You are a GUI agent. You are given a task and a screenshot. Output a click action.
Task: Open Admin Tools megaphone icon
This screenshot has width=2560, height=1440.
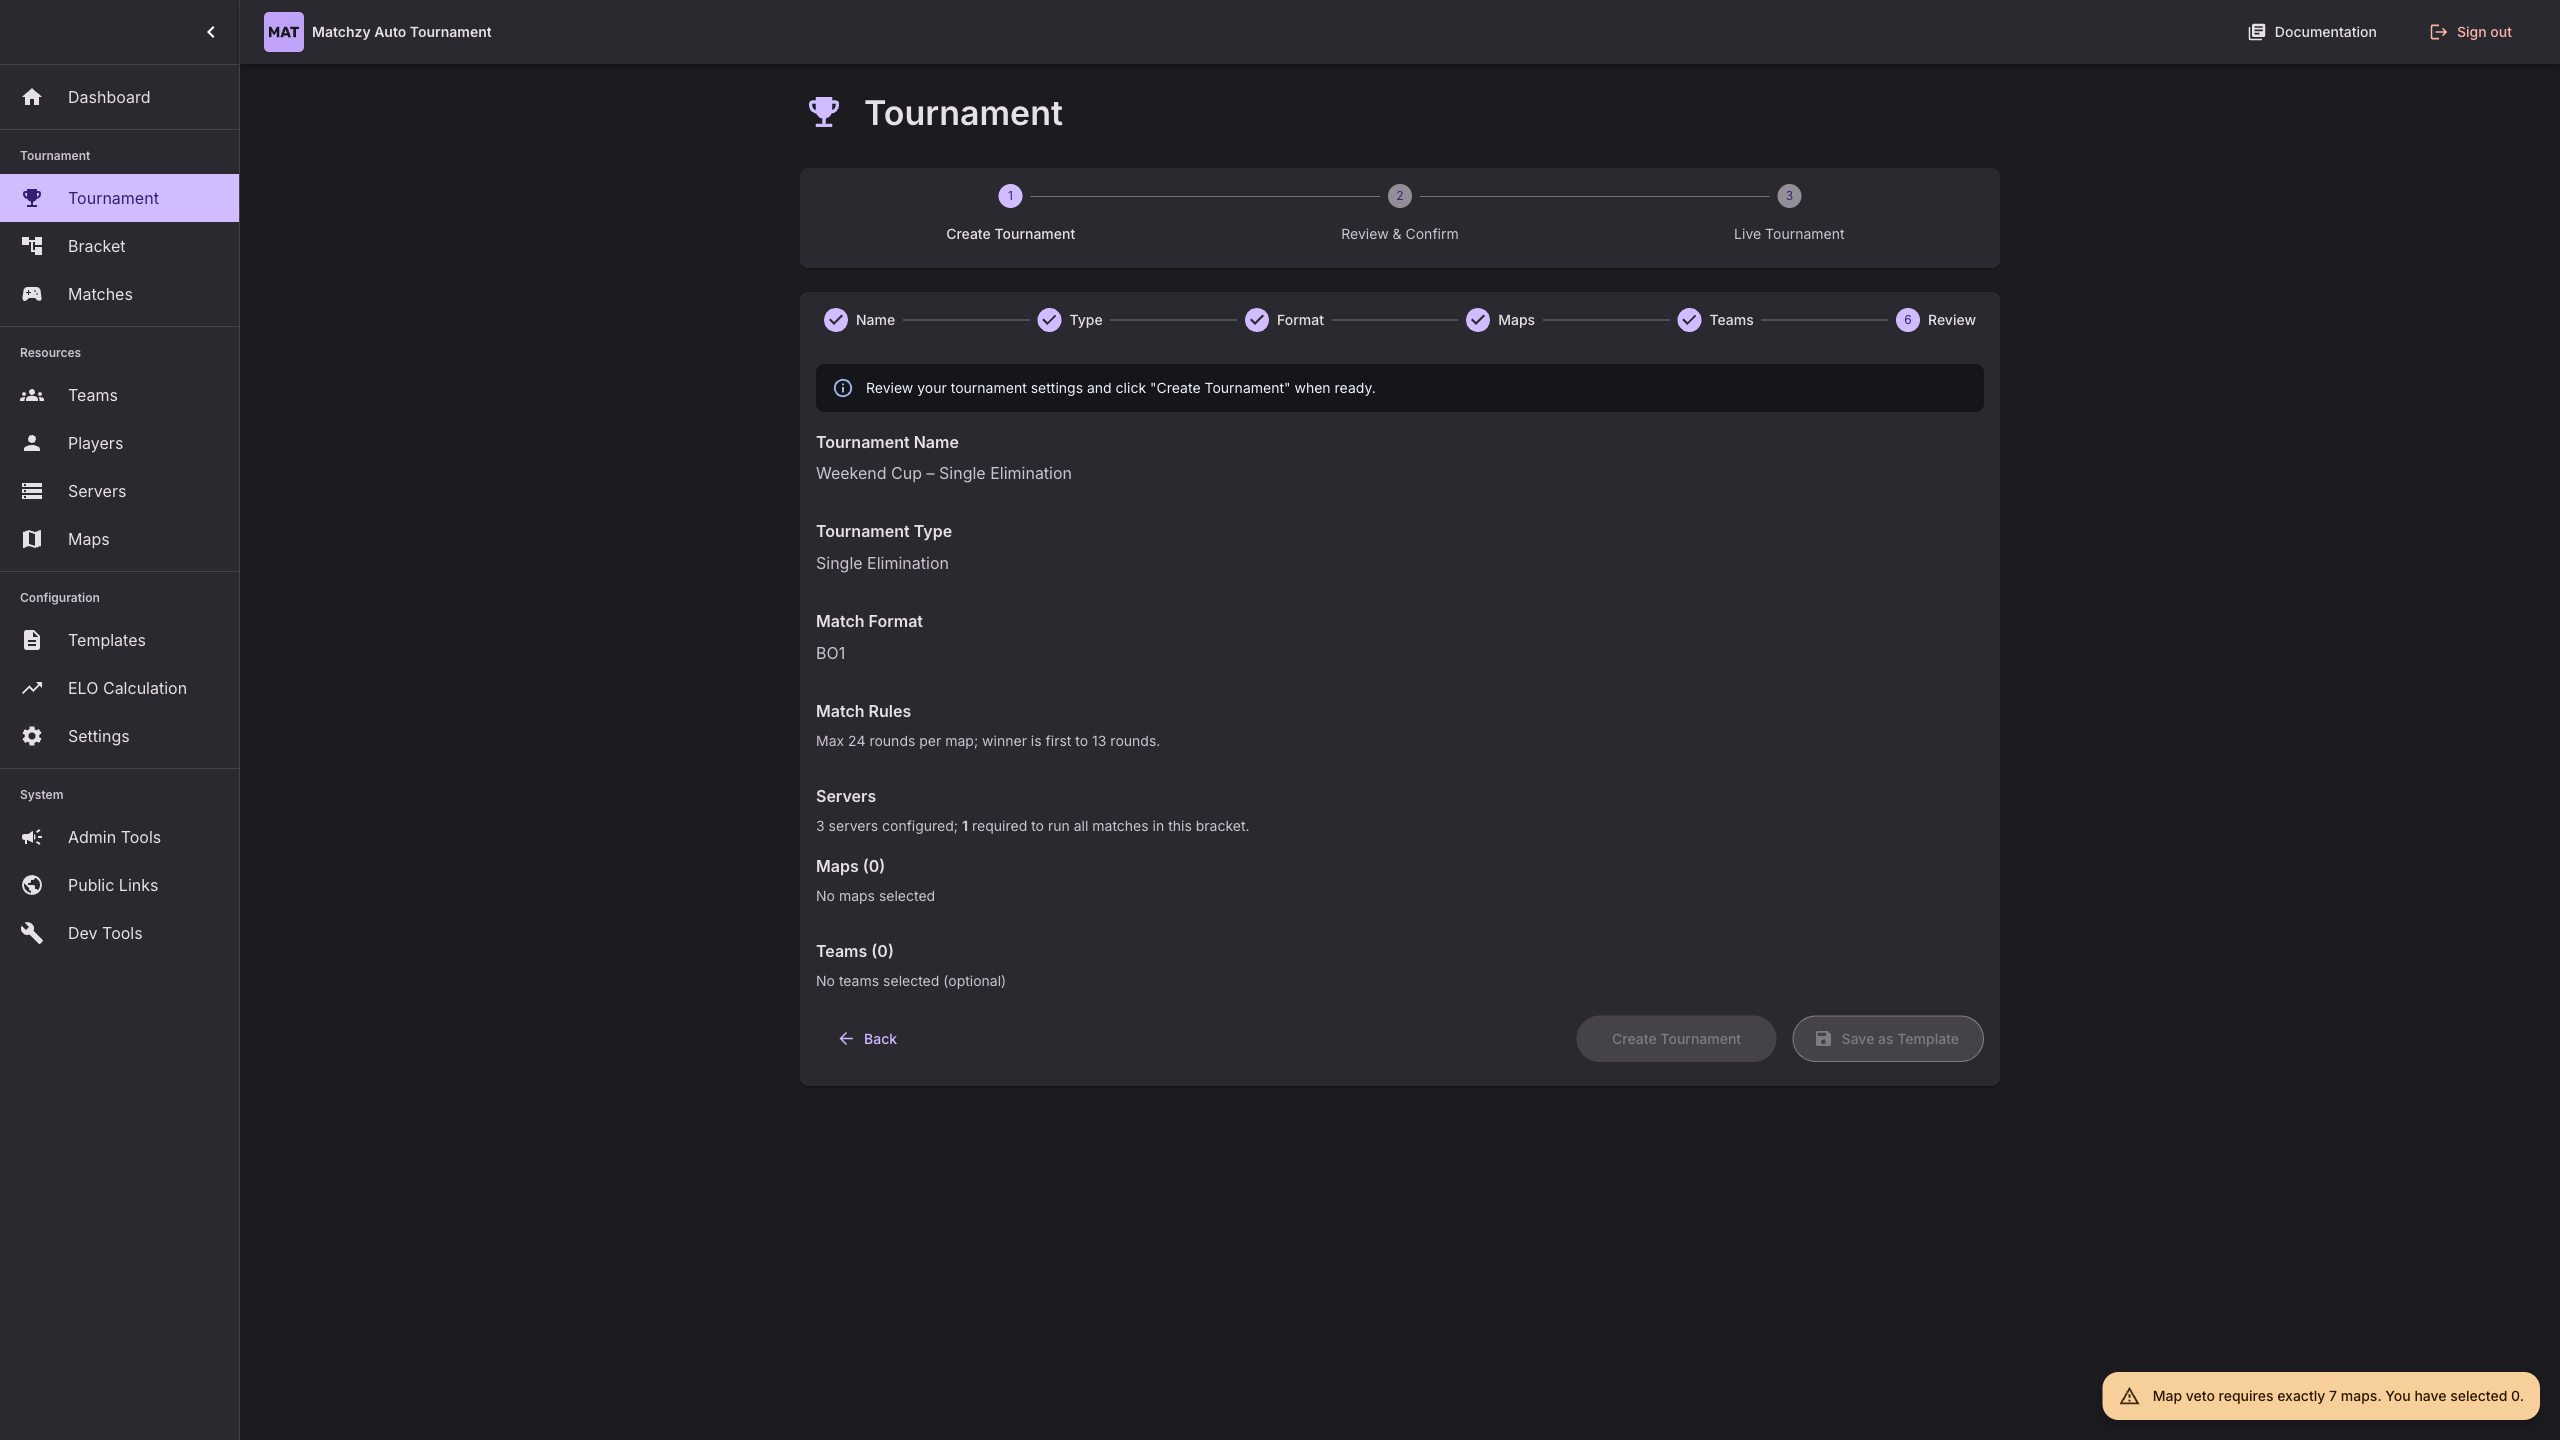32,837
